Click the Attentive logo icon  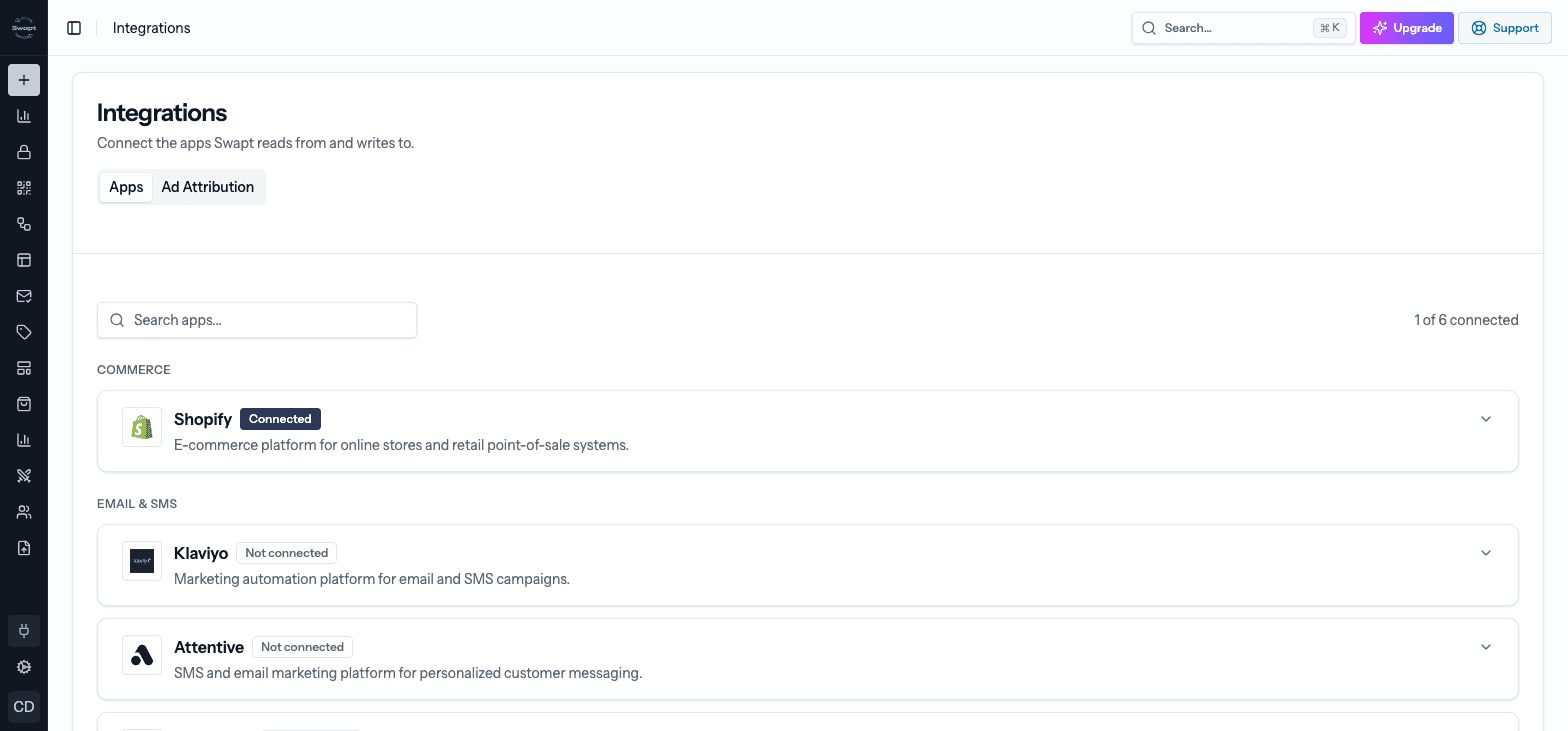(142, 655)
